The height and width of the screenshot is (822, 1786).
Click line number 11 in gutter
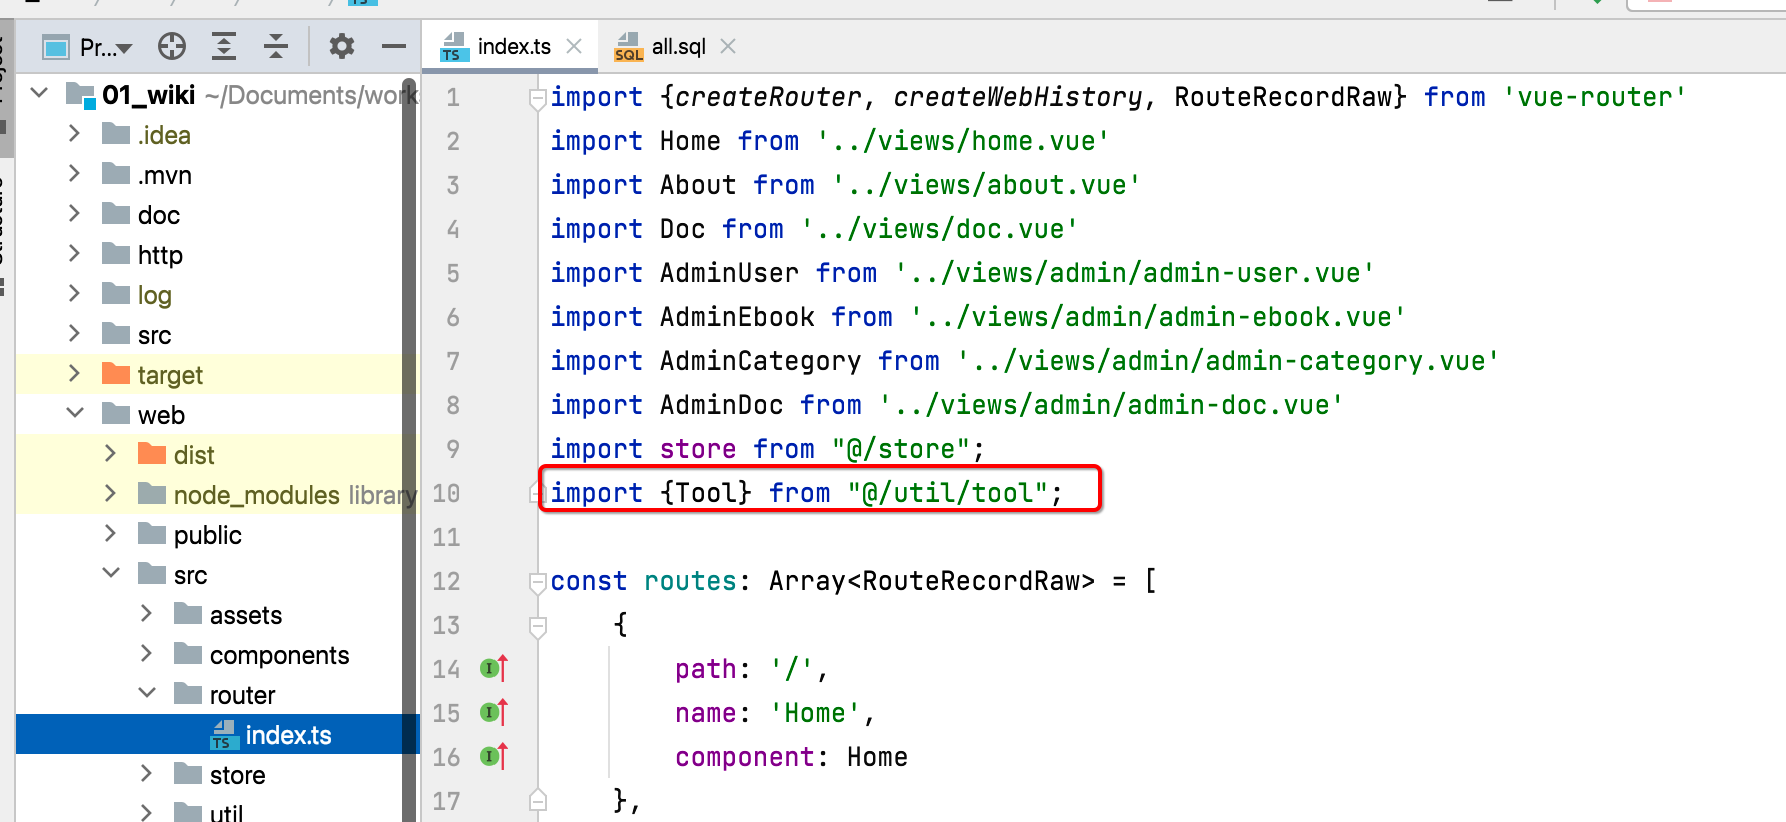coord(446,537)
